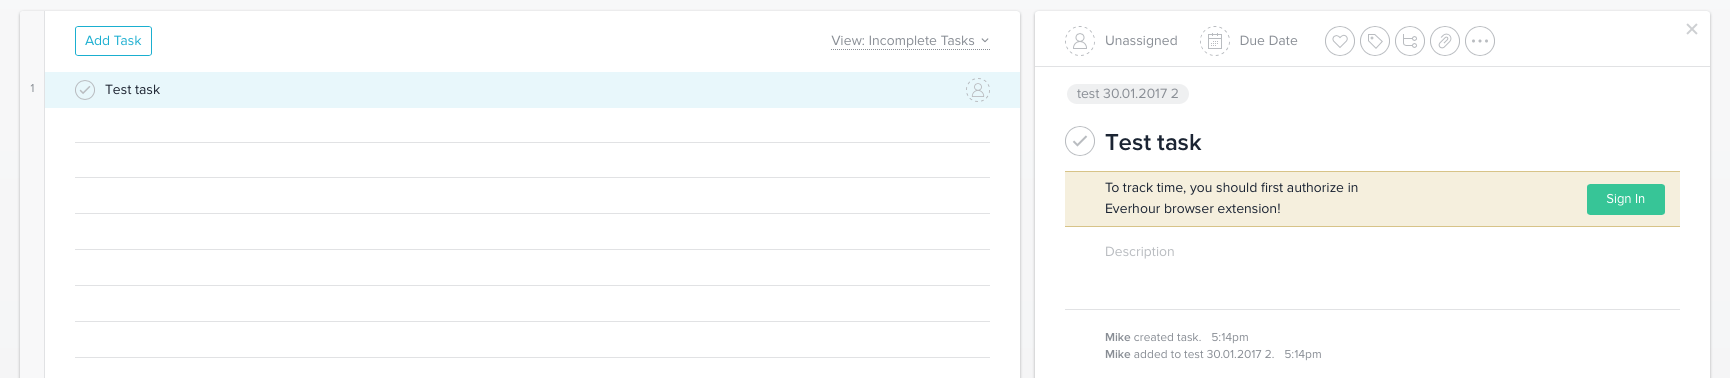This screenshot has width=1730, height=378.
Task: Select the Test task row name
Action: point(132,90)
